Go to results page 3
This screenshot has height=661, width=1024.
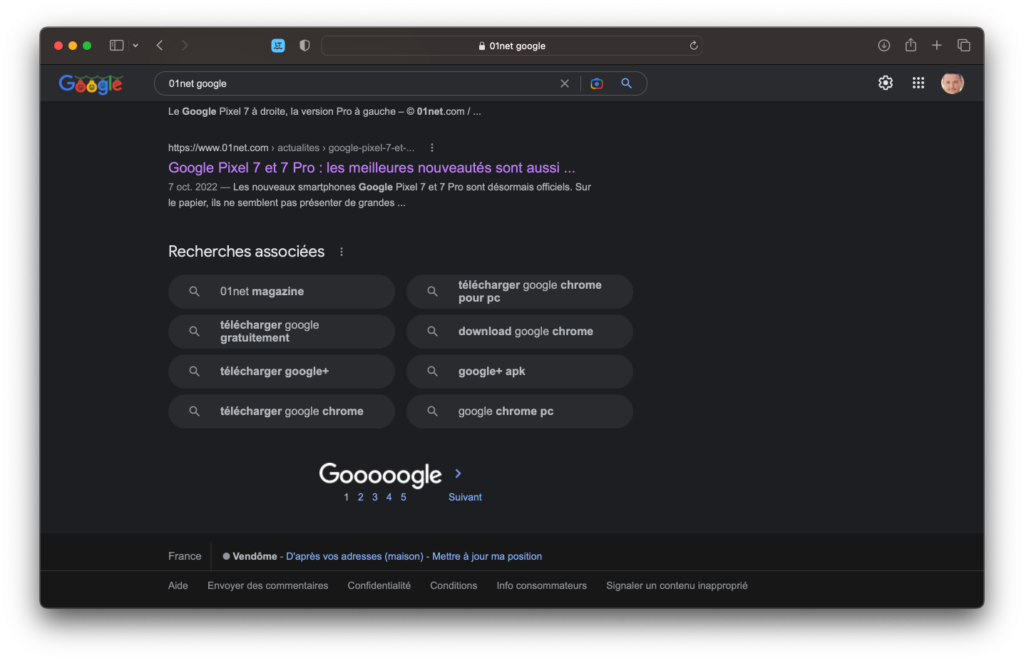(x=375, y=497)
